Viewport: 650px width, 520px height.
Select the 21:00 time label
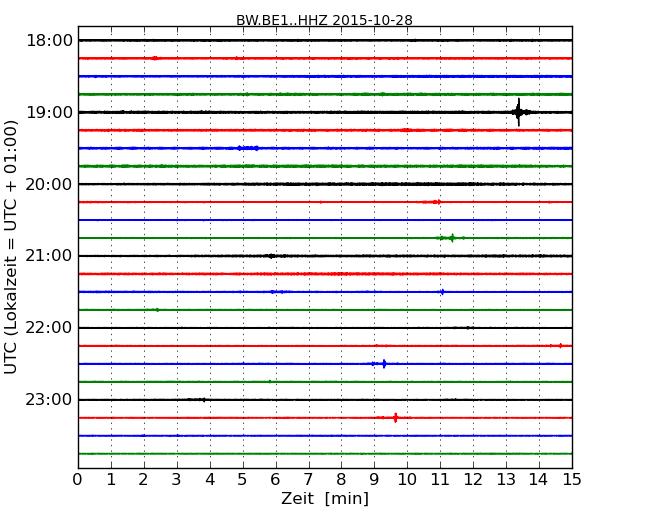click(49, 256)
